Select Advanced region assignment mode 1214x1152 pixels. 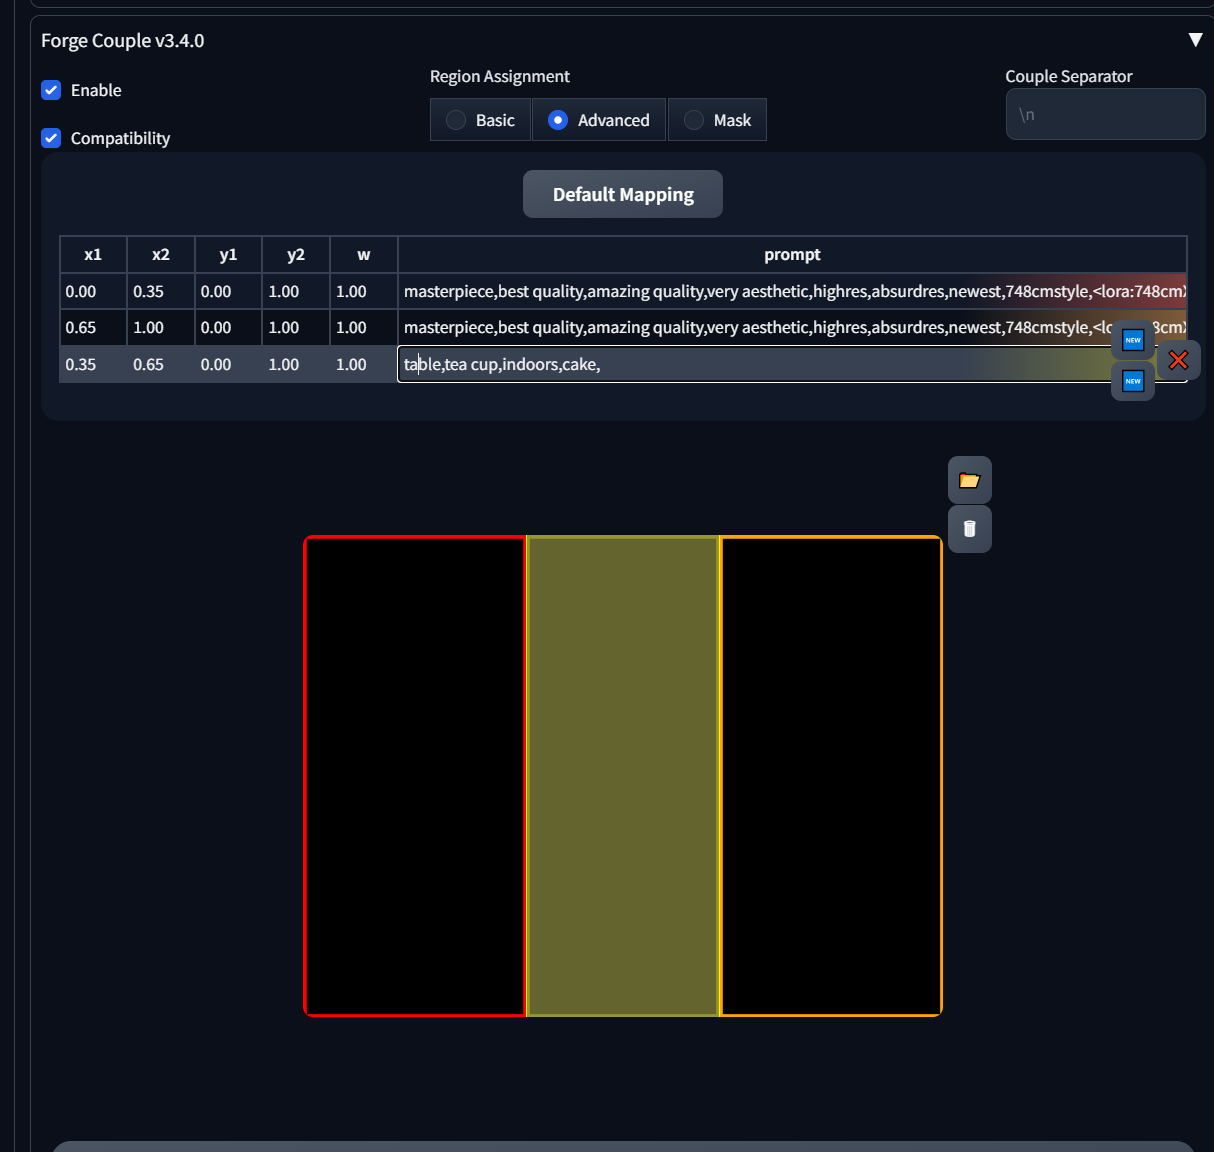coord(599,120)
